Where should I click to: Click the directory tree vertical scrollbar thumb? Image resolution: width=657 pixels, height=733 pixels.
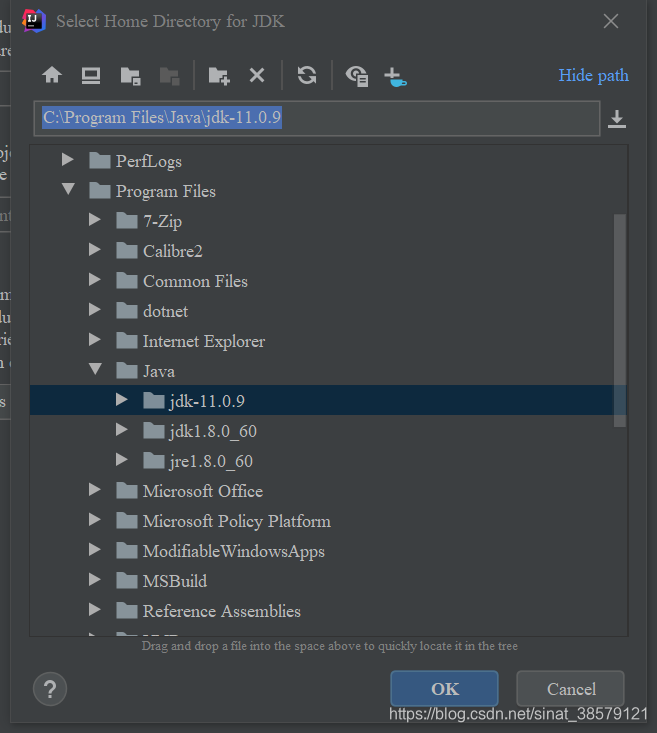(x=620, y=320)
